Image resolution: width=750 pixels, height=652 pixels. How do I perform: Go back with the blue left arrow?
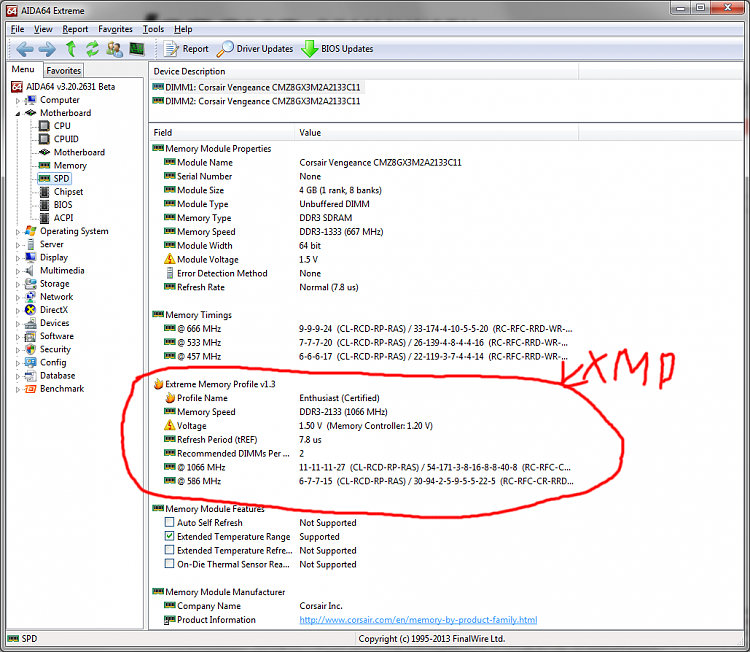click(x=25, y=49)
